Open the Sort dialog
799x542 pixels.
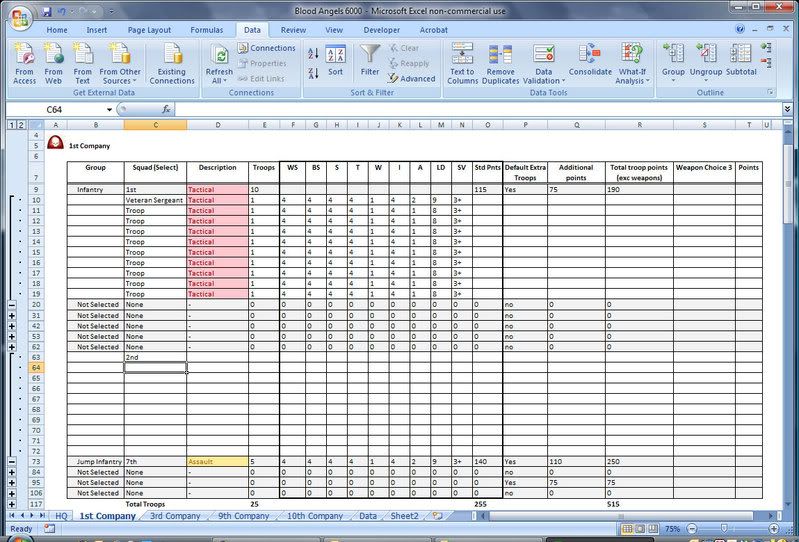(335, 61)
